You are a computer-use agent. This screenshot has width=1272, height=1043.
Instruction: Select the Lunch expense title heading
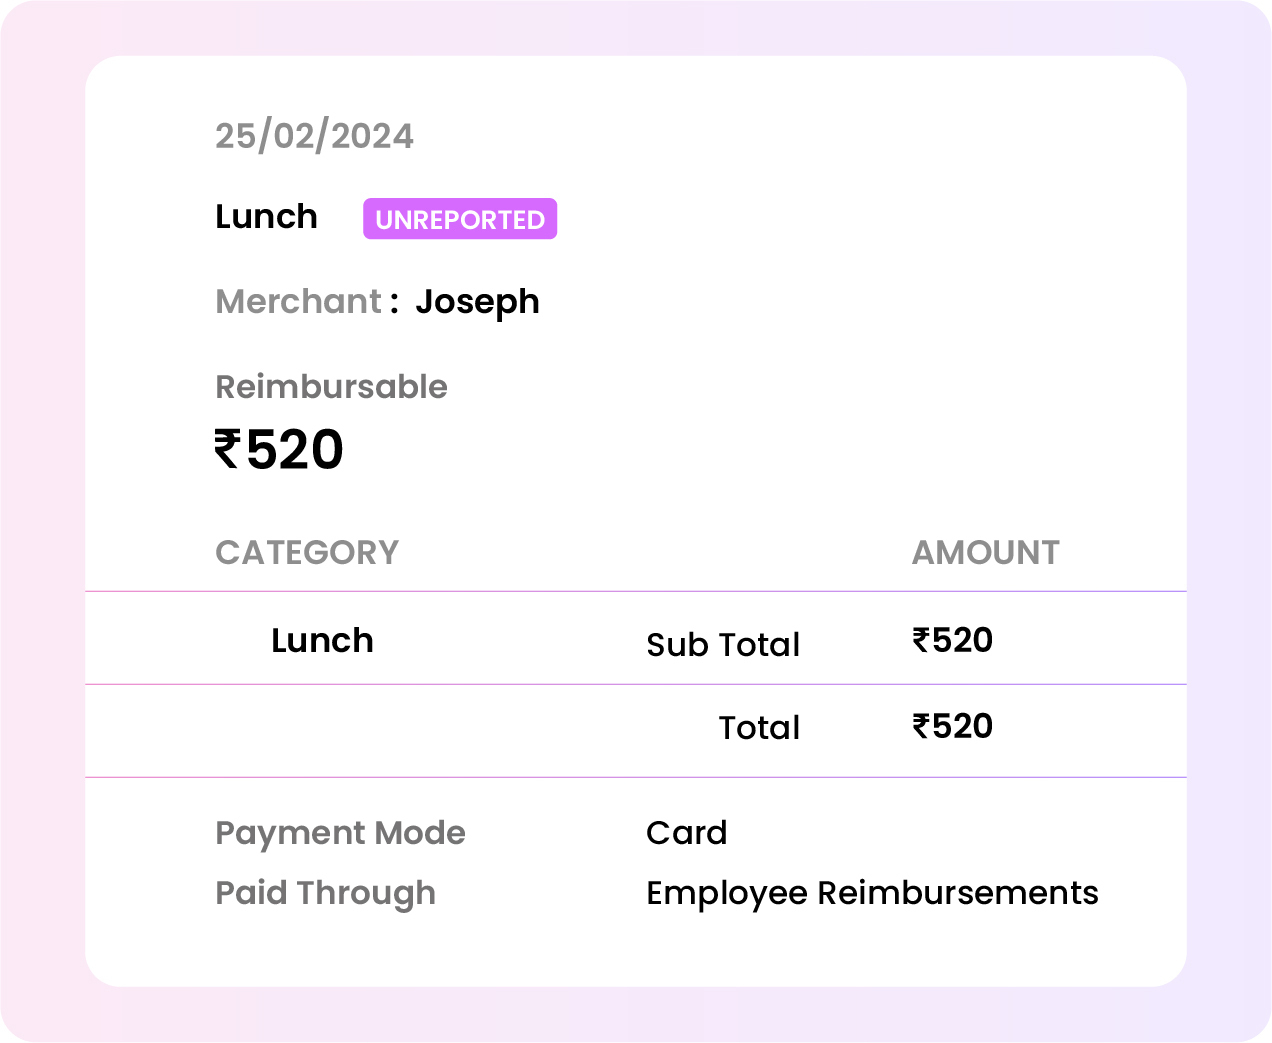tap(266, 217)
